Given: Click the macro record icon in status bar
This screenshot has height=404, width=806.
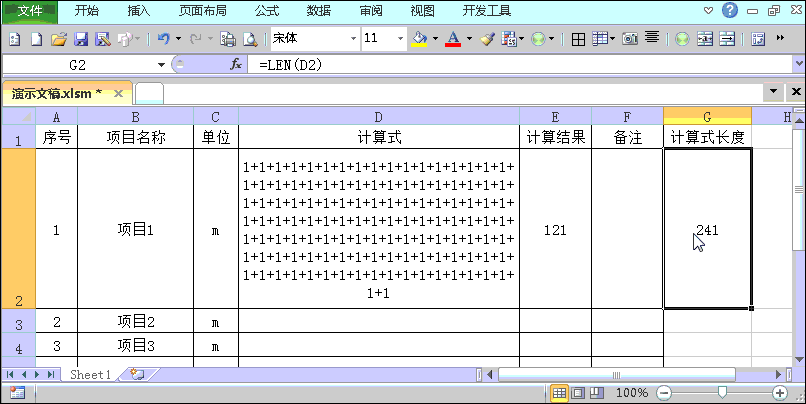Looking at the screenshot, I should point(17,393).
